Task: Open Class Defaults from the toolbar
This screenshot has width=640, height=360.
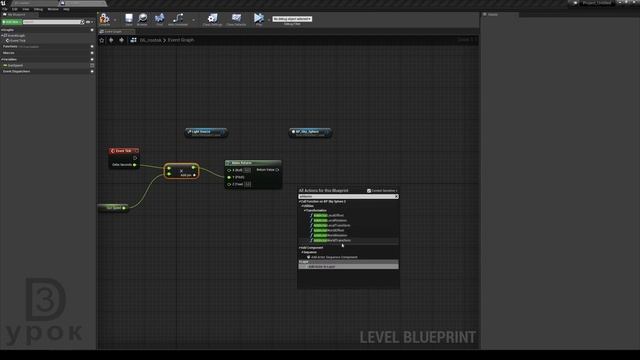Action: (236, 18)
